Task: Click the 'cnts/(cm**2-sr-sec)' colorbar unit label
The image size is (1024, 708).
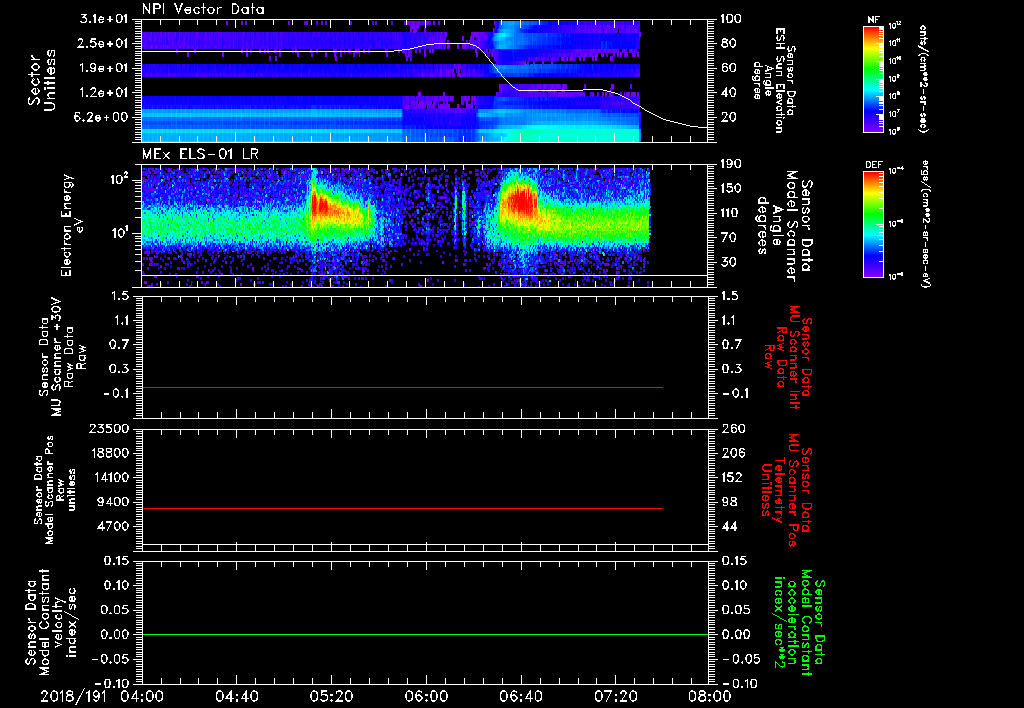Action: (x=923, y=79)
